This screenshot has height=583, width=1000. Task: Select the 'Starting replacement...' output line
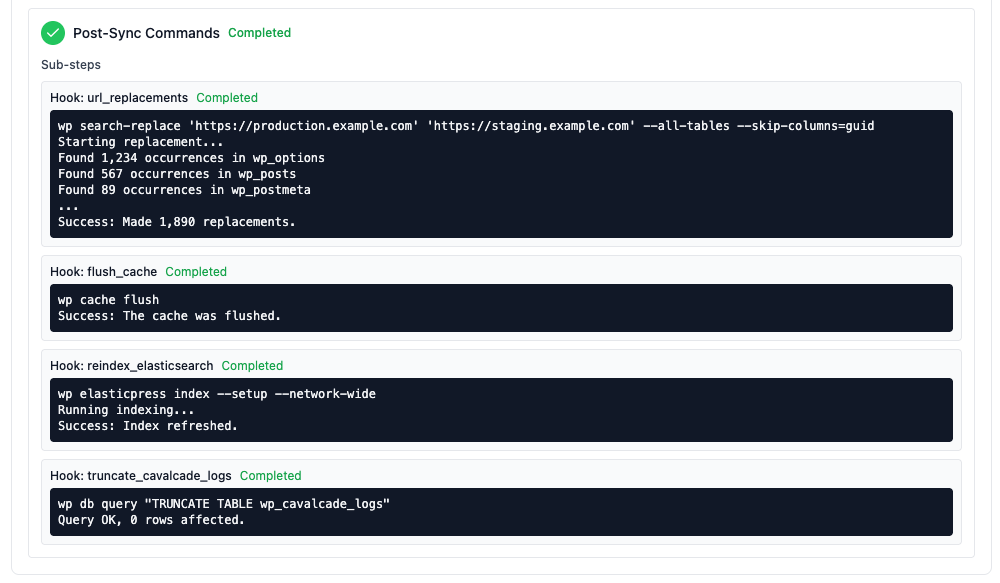click(x=140, y=142)
